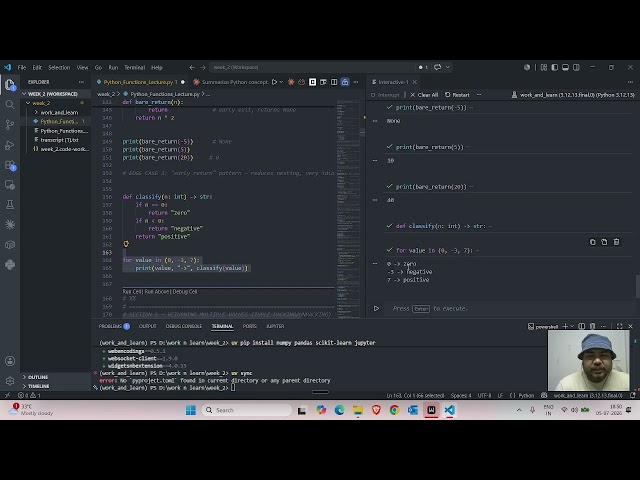Open Explorer views ellipsis menu
Viewport: 640px width, 480px height.
click(81, 82)
